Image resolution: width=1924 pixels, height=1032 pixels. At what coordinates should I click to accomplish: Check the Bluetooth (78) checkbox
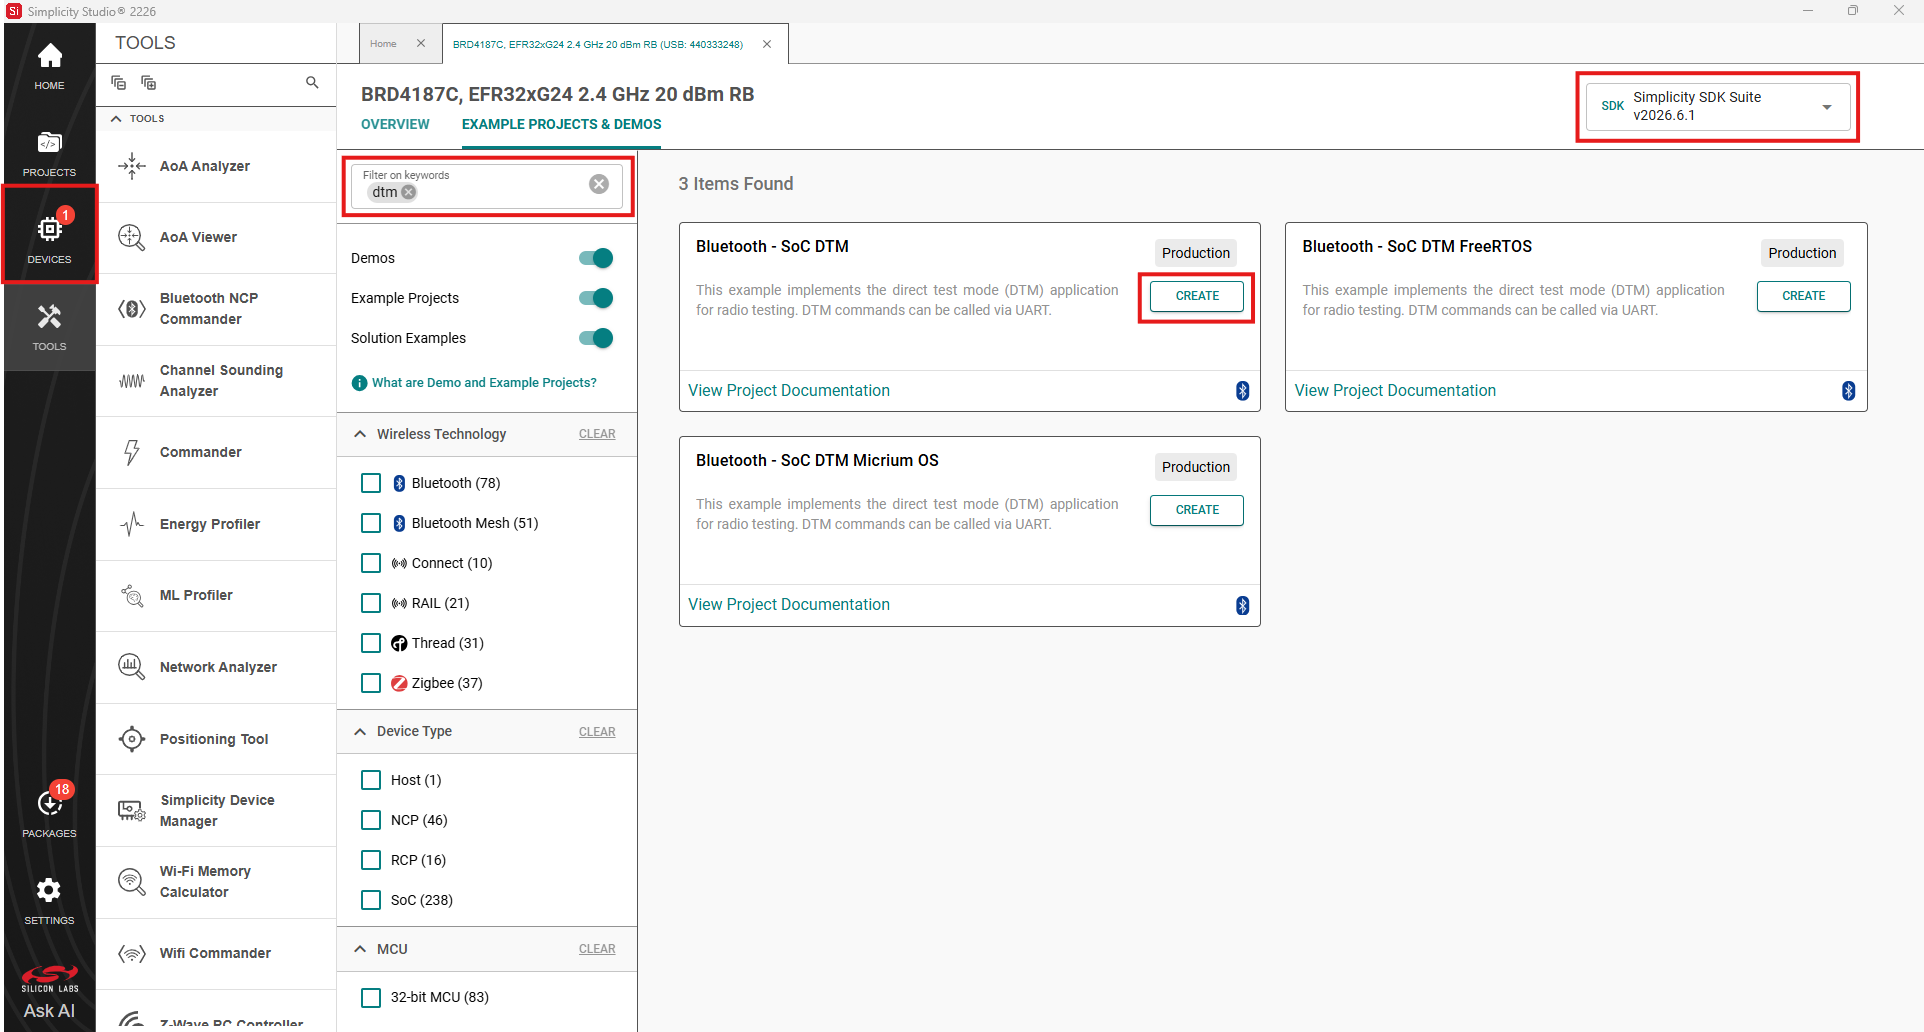[371, 483]
